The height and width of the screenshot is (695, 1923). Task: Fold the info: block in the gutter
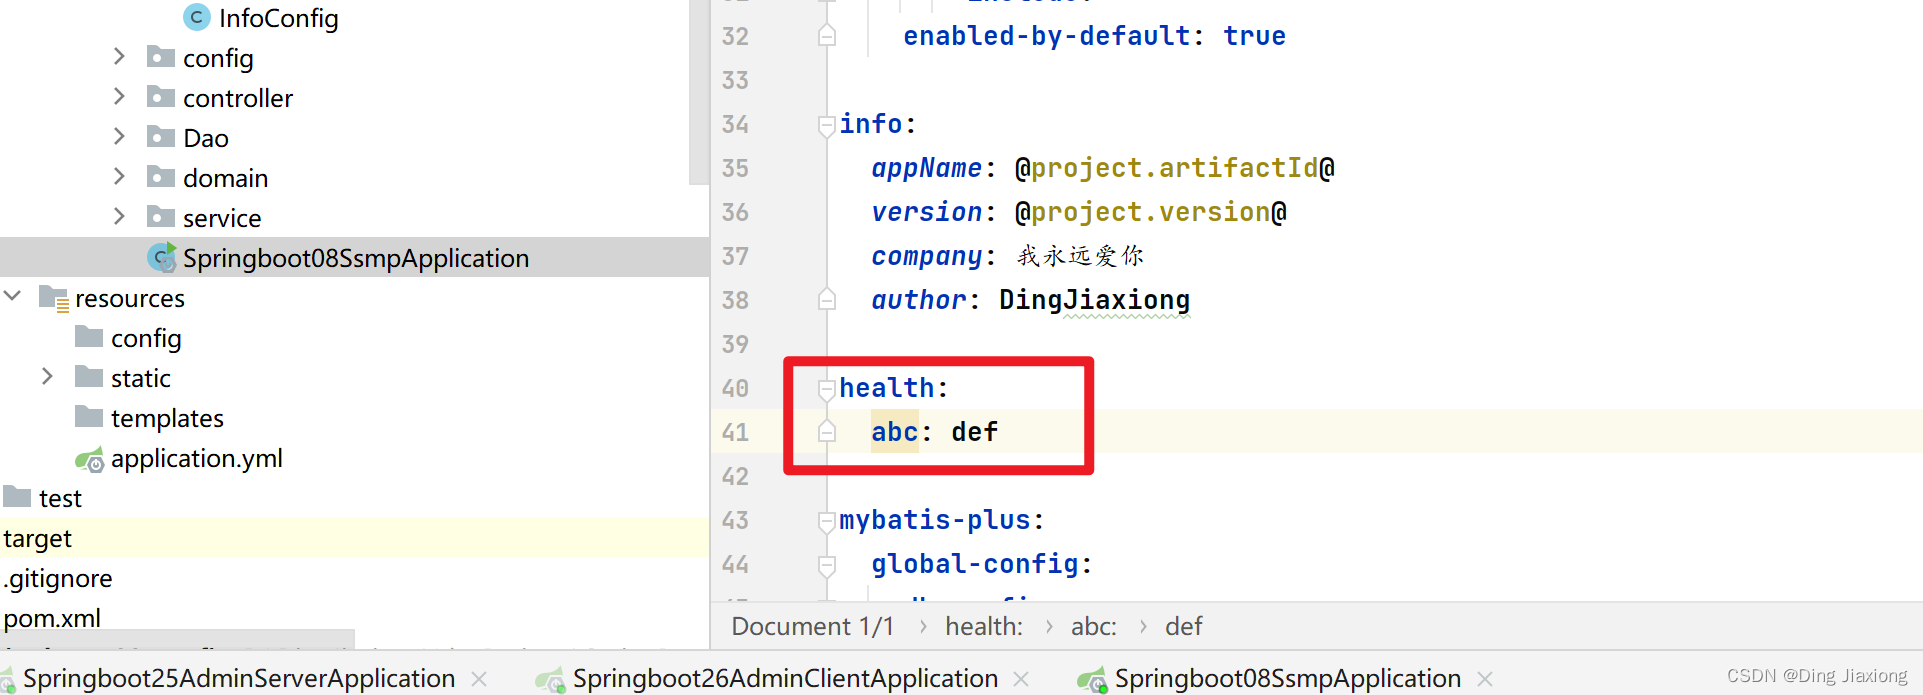(x=827, y=125)
